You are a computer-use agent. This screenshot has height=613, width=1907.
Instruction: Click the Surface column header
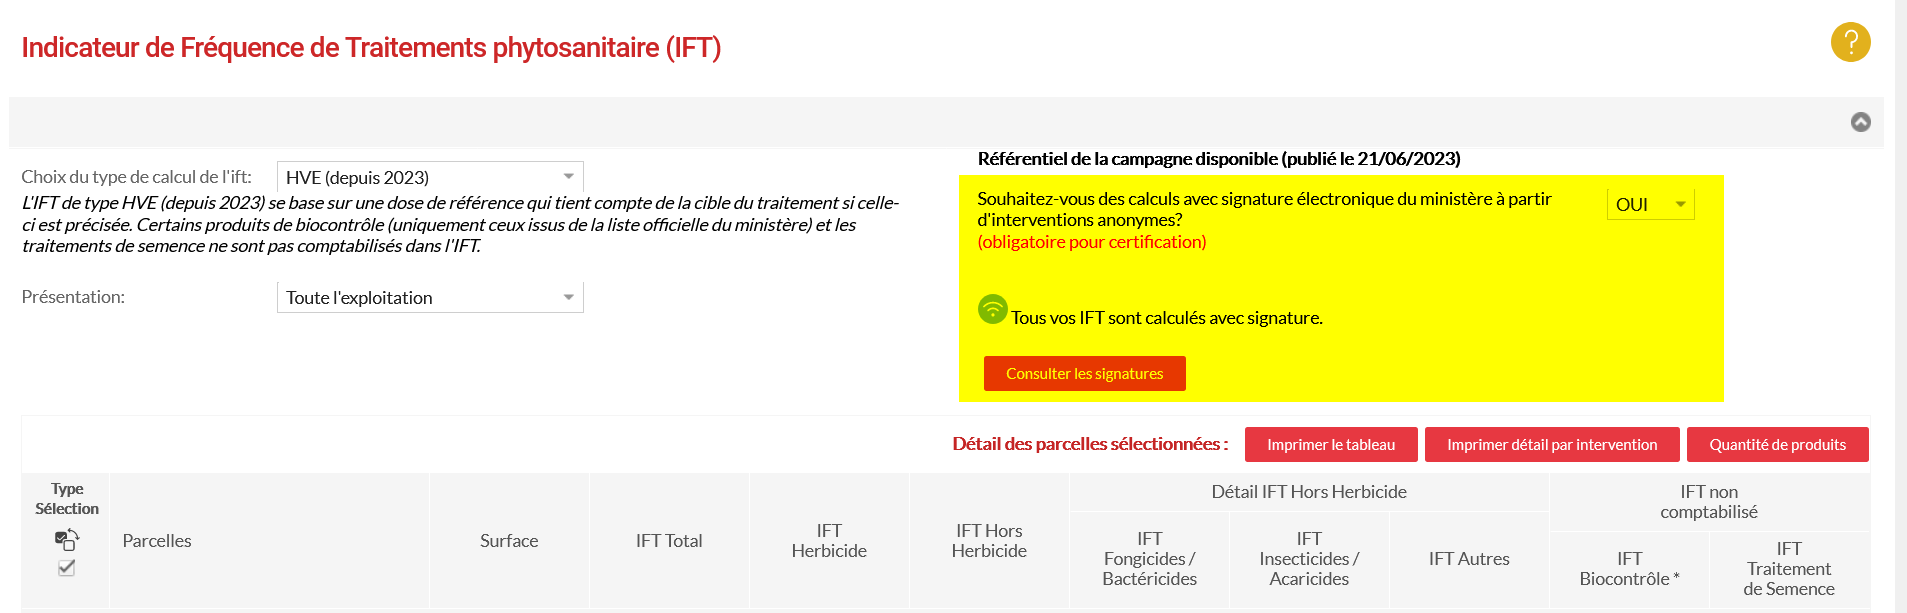point(509,541)
